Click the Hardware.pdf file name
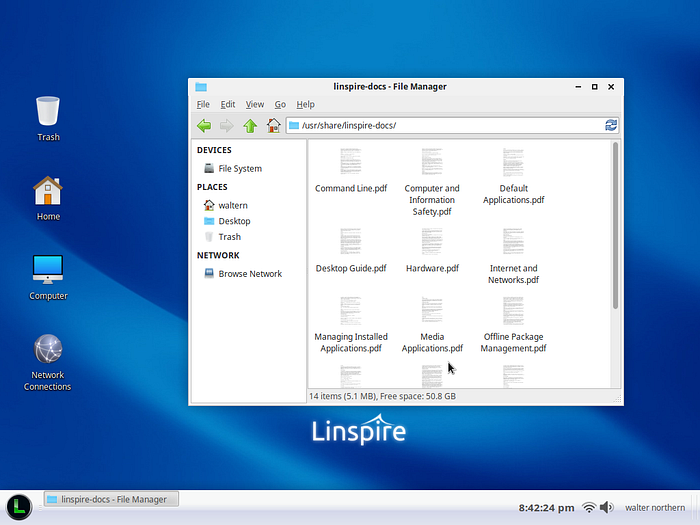Viewport: 700px width, 525px height. point(432,268)
